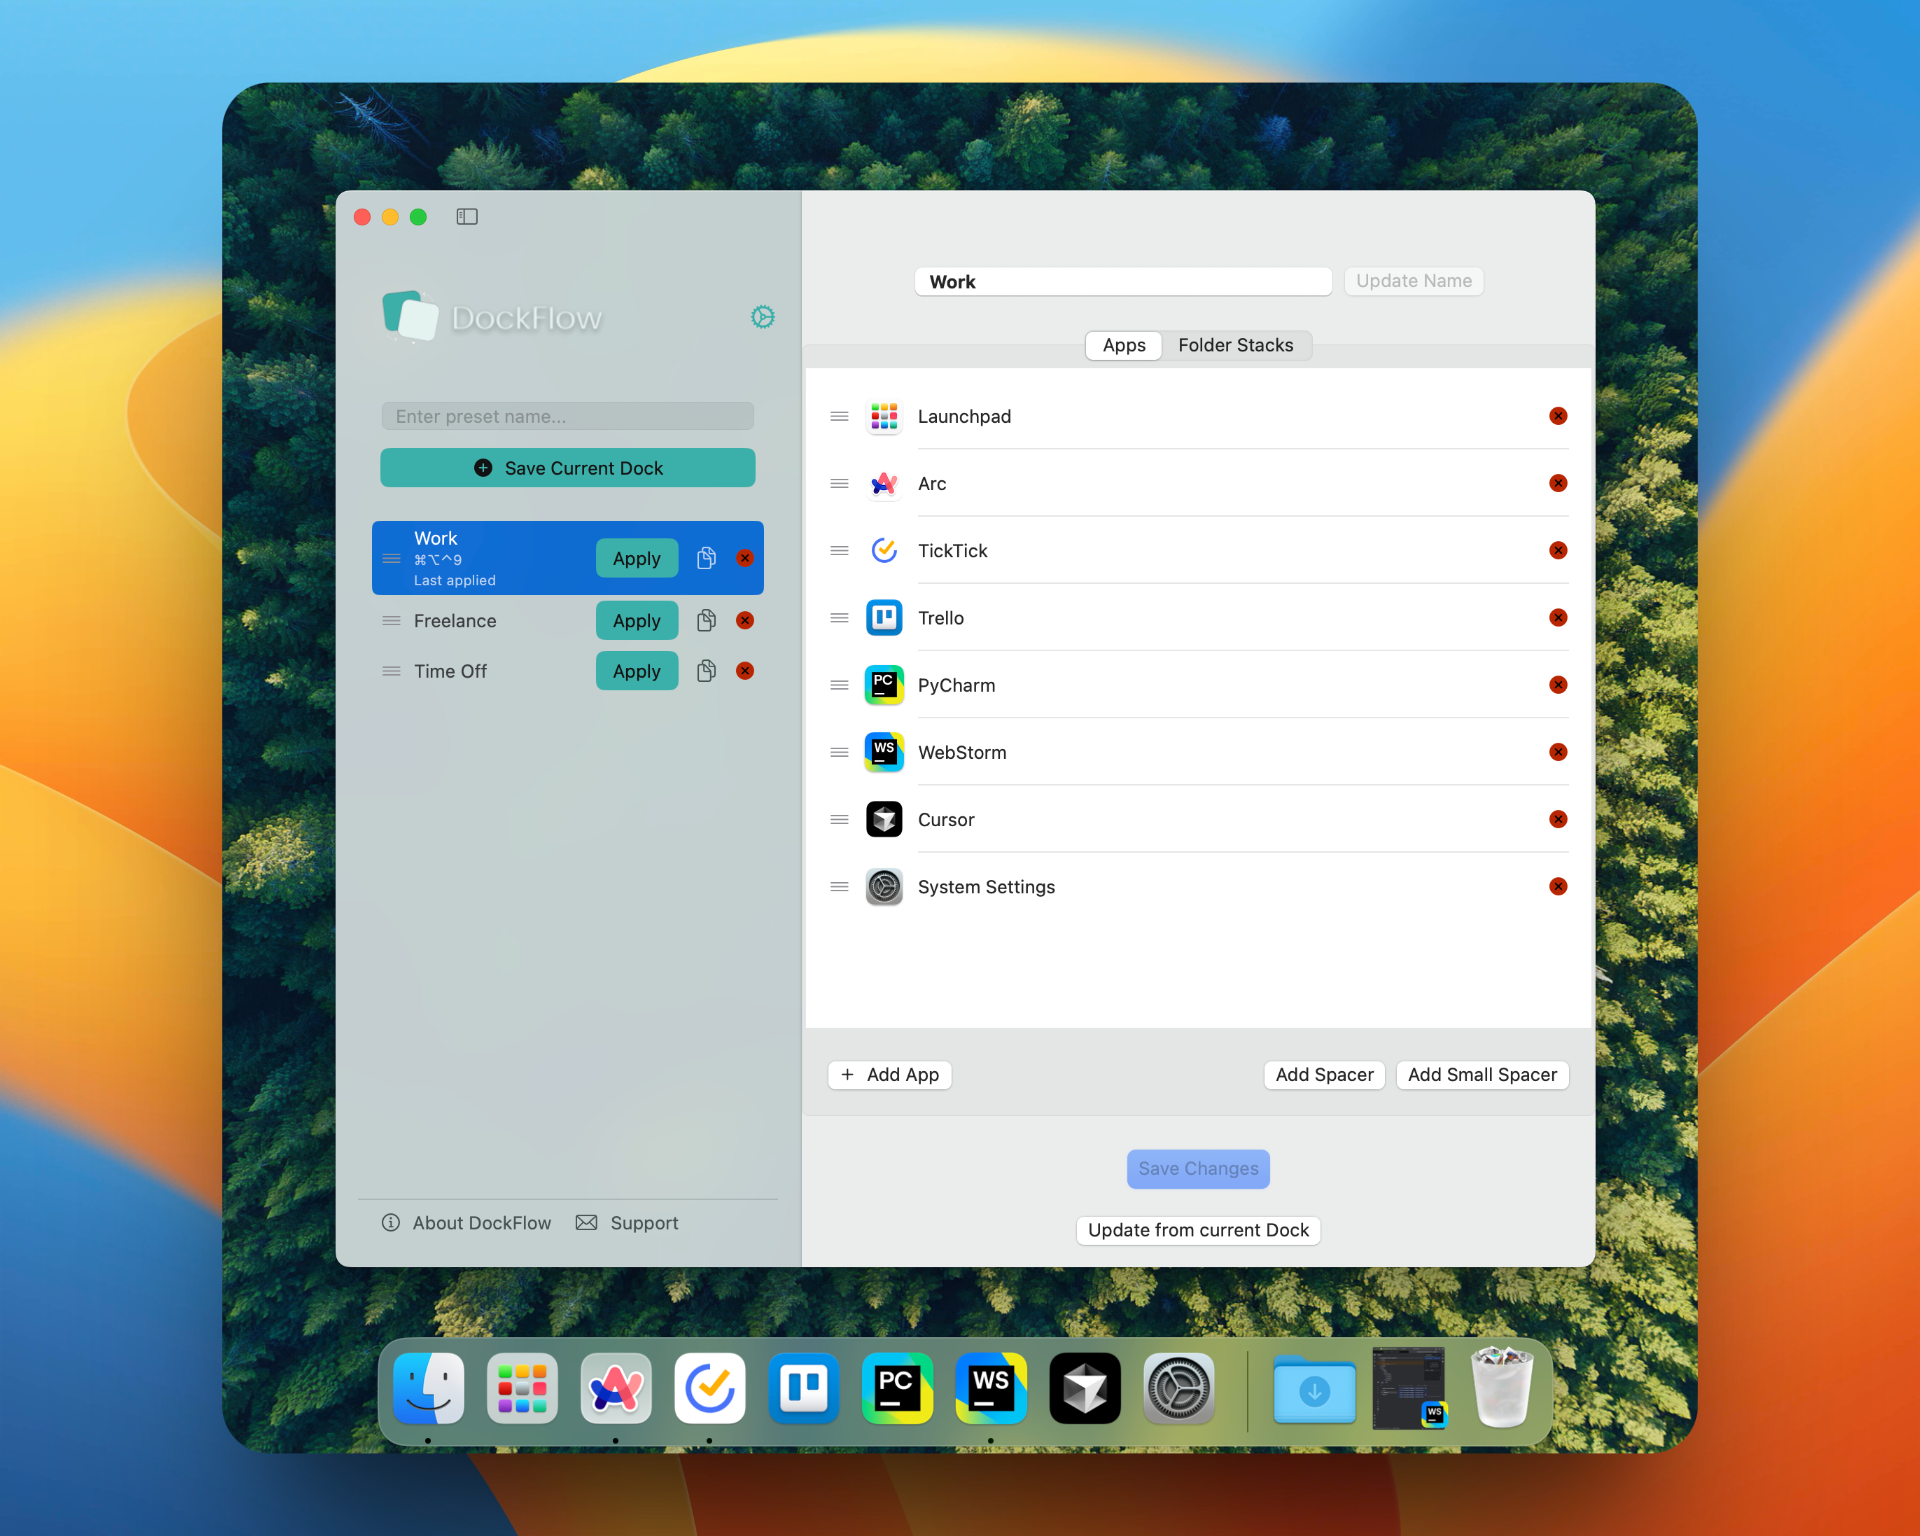Apply the Freelance preset

637,620
